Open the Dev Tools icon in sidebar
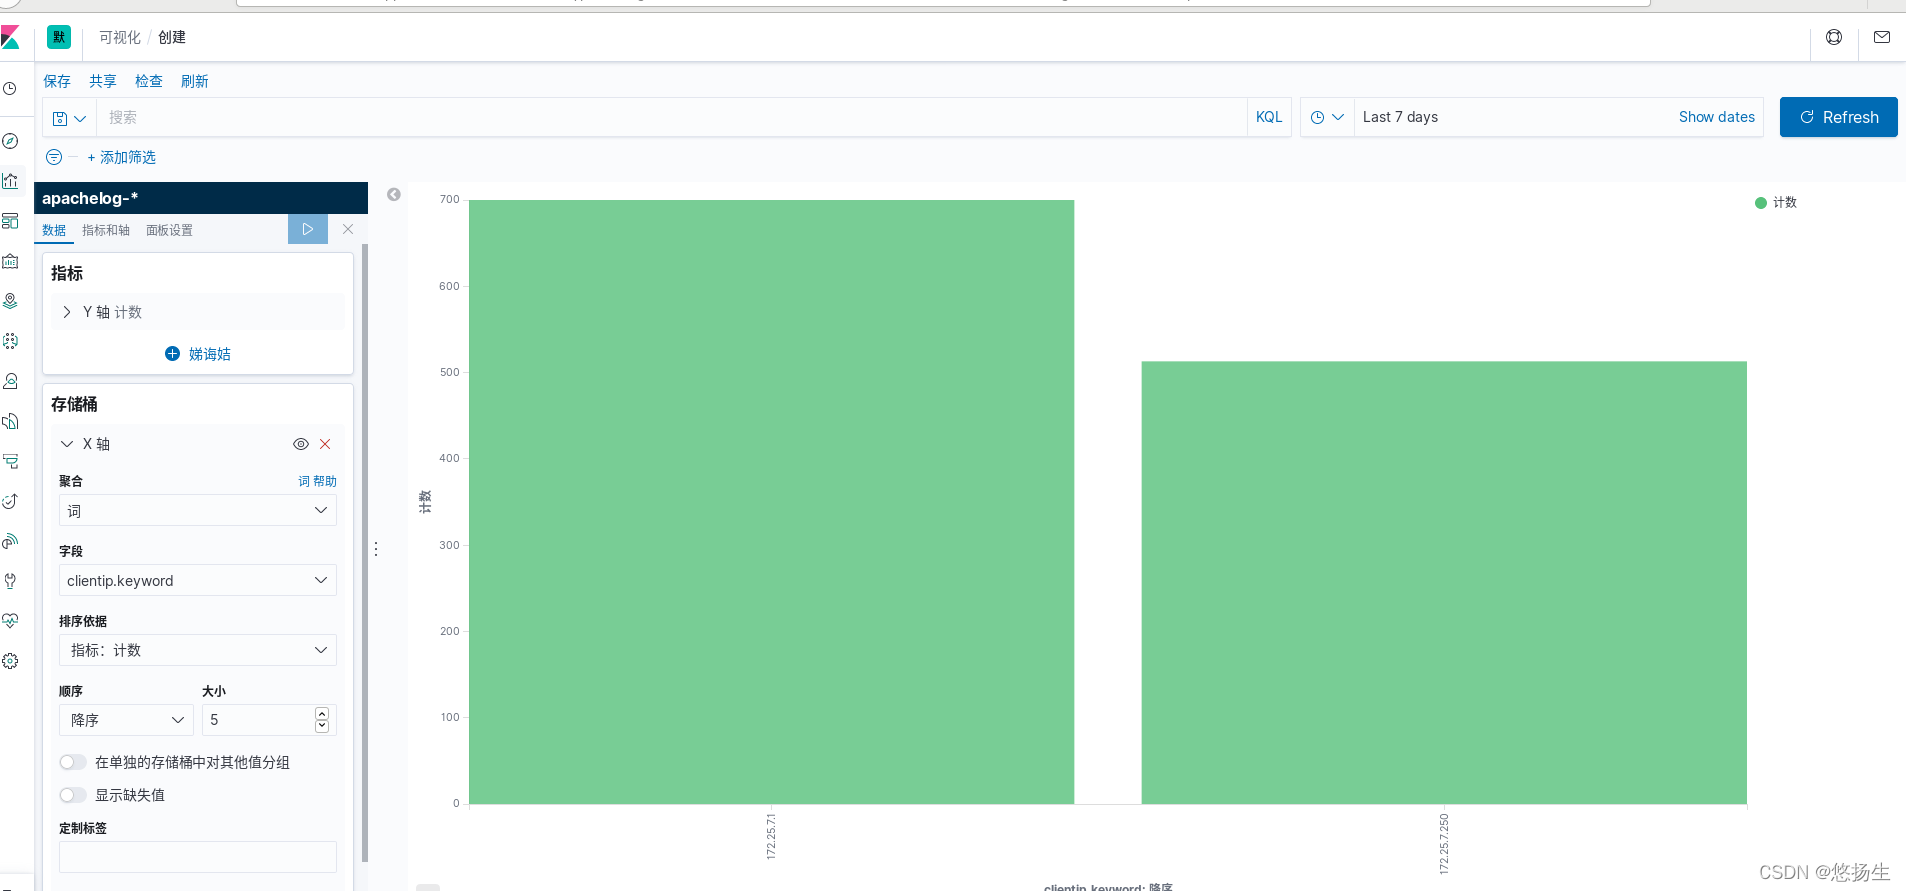Viewport: 1906px width, 891px height. coord(10,581)
